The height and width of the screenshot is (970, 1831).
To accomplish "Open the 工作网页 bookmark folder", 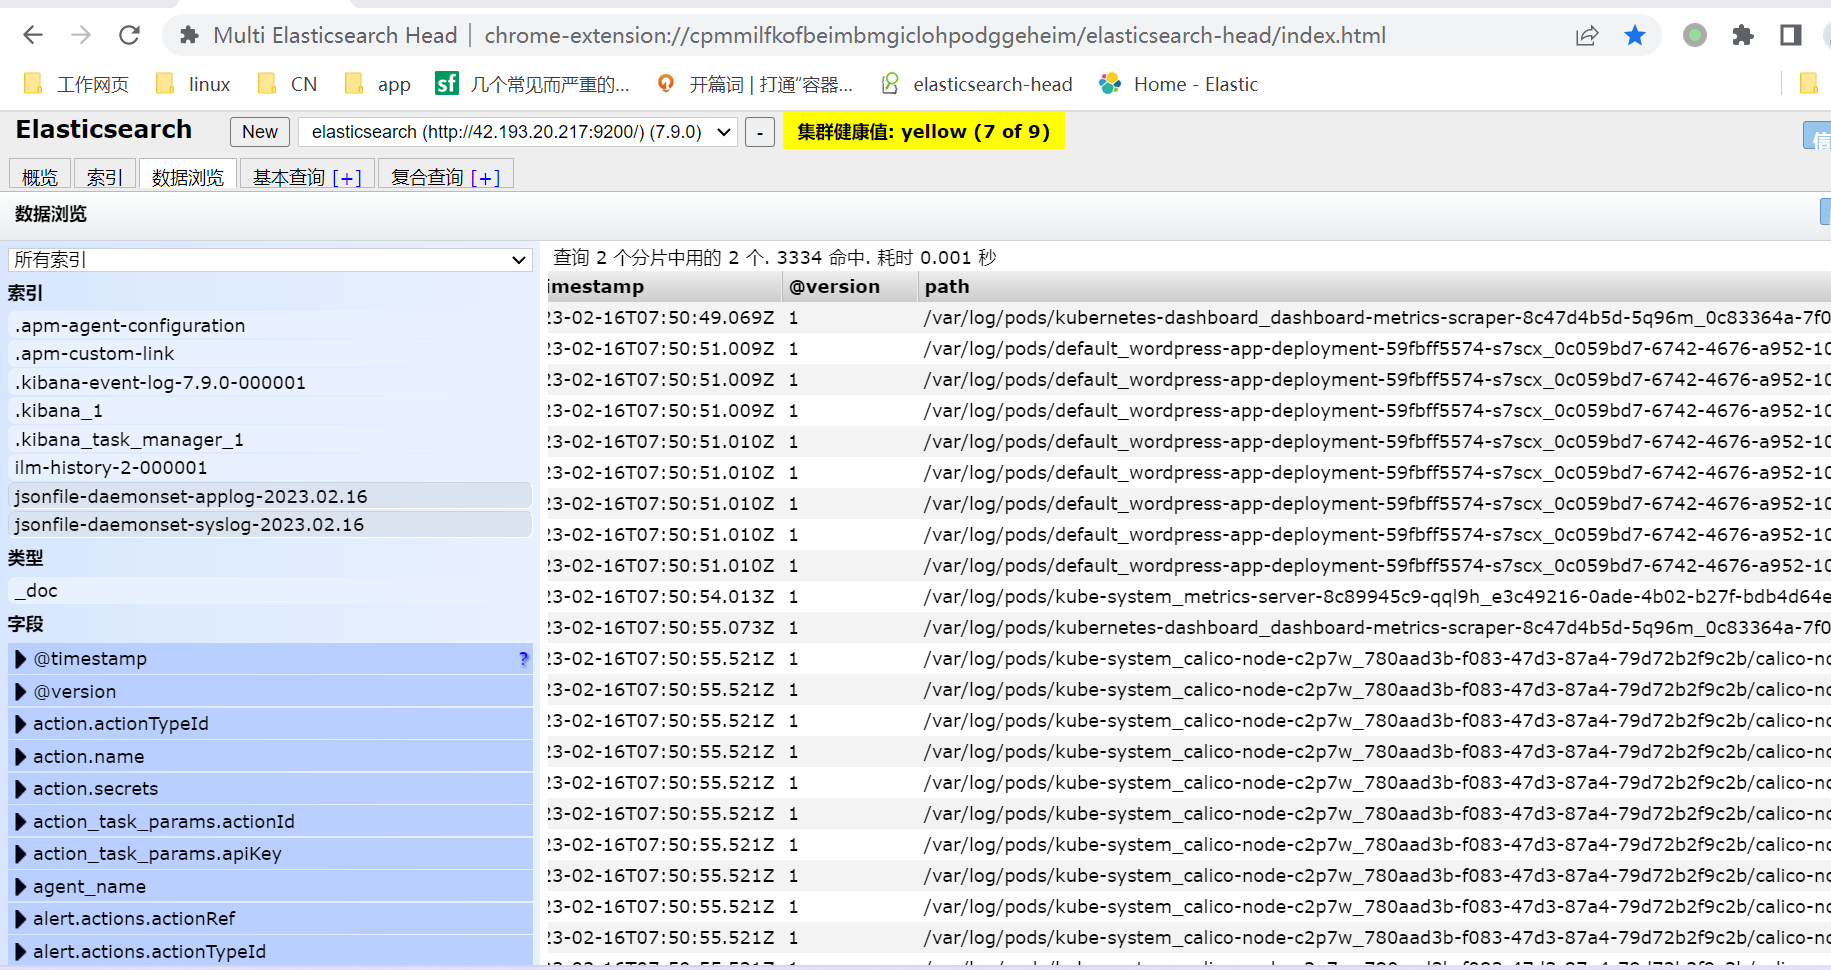I will [76, 84].
